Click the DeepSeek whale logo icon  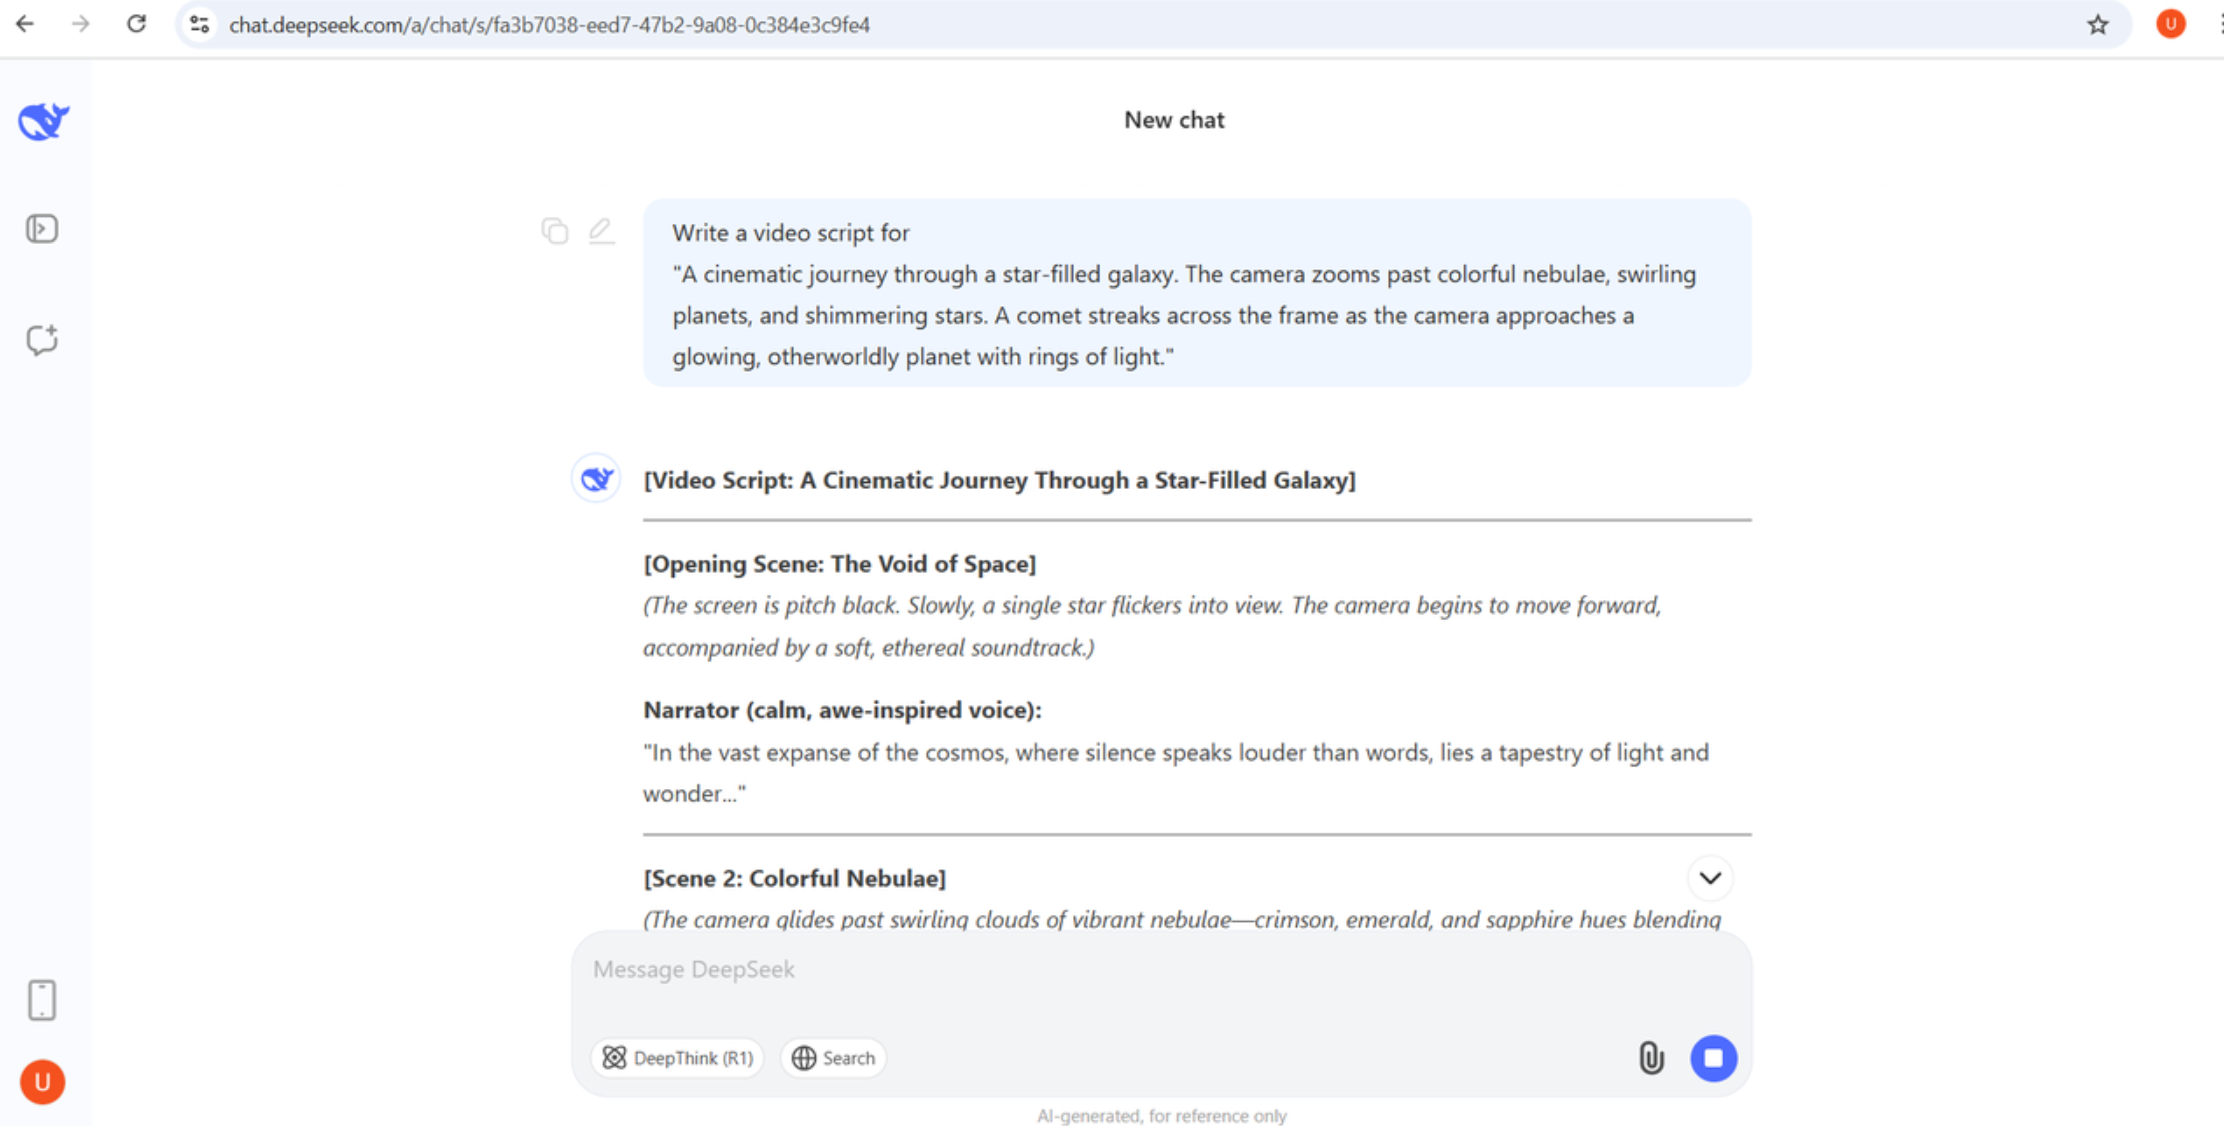(42, 122)
